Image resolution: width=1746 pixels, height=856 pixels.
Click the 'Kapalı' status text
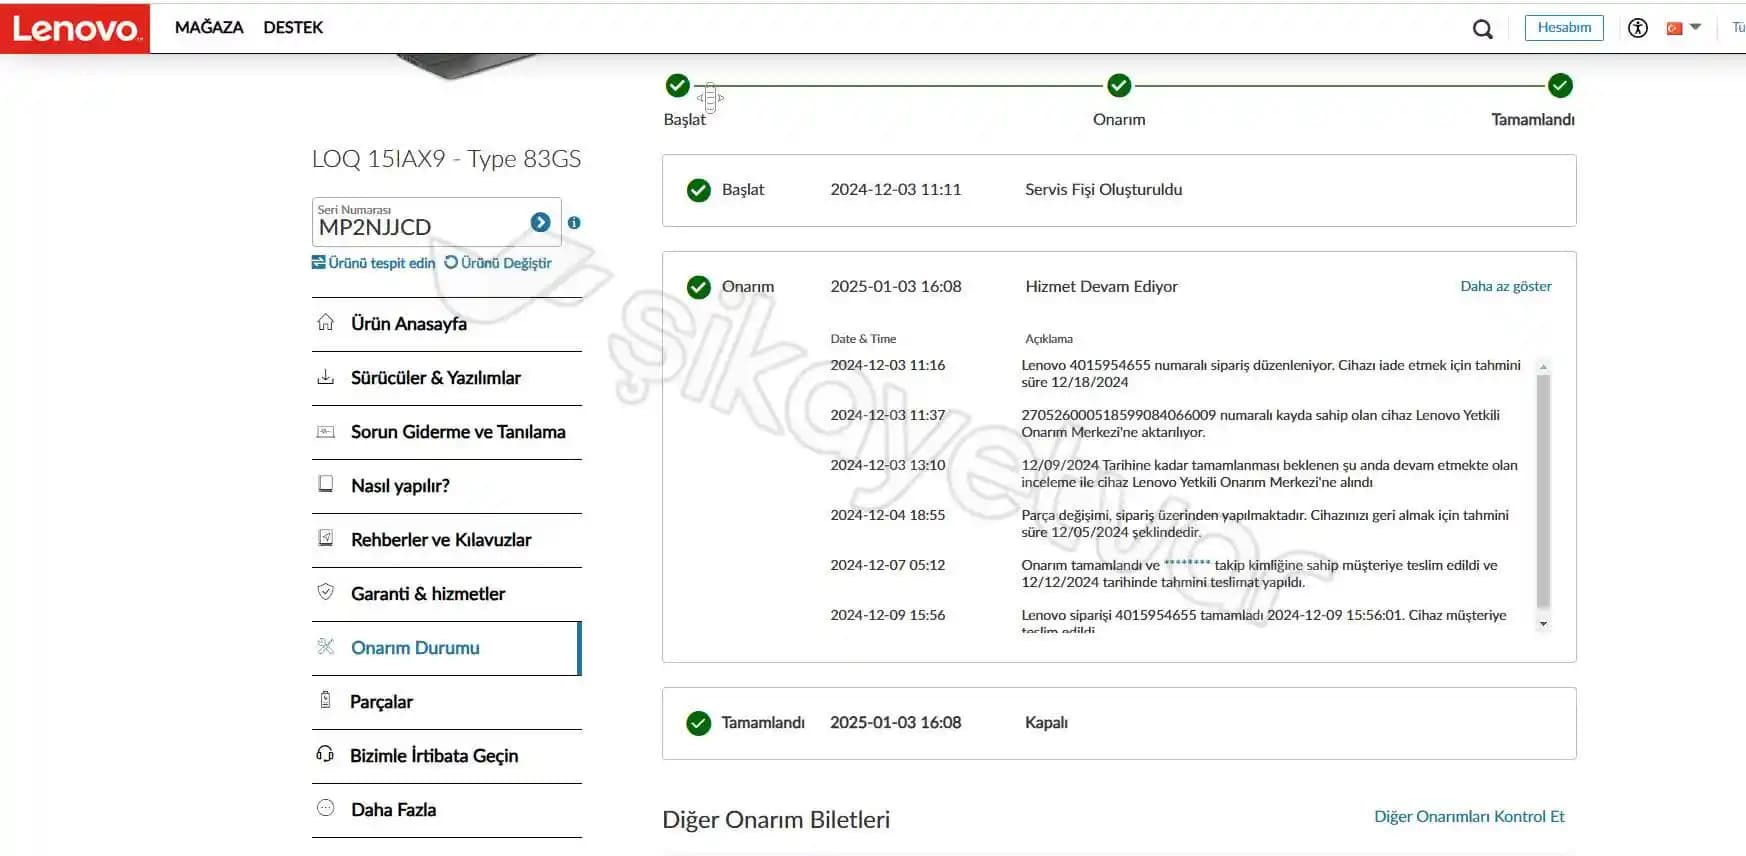pos(1046,723)
